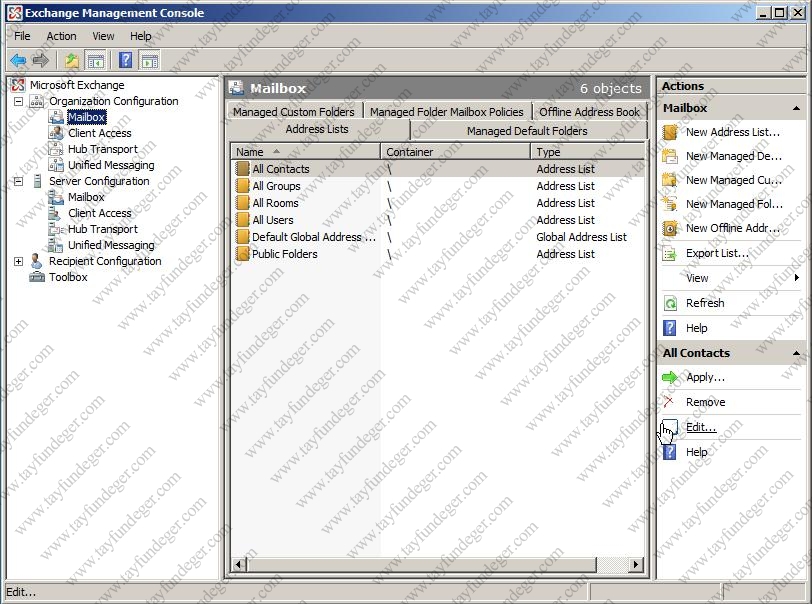Select the Address Lists tab

tap(317, 130)
